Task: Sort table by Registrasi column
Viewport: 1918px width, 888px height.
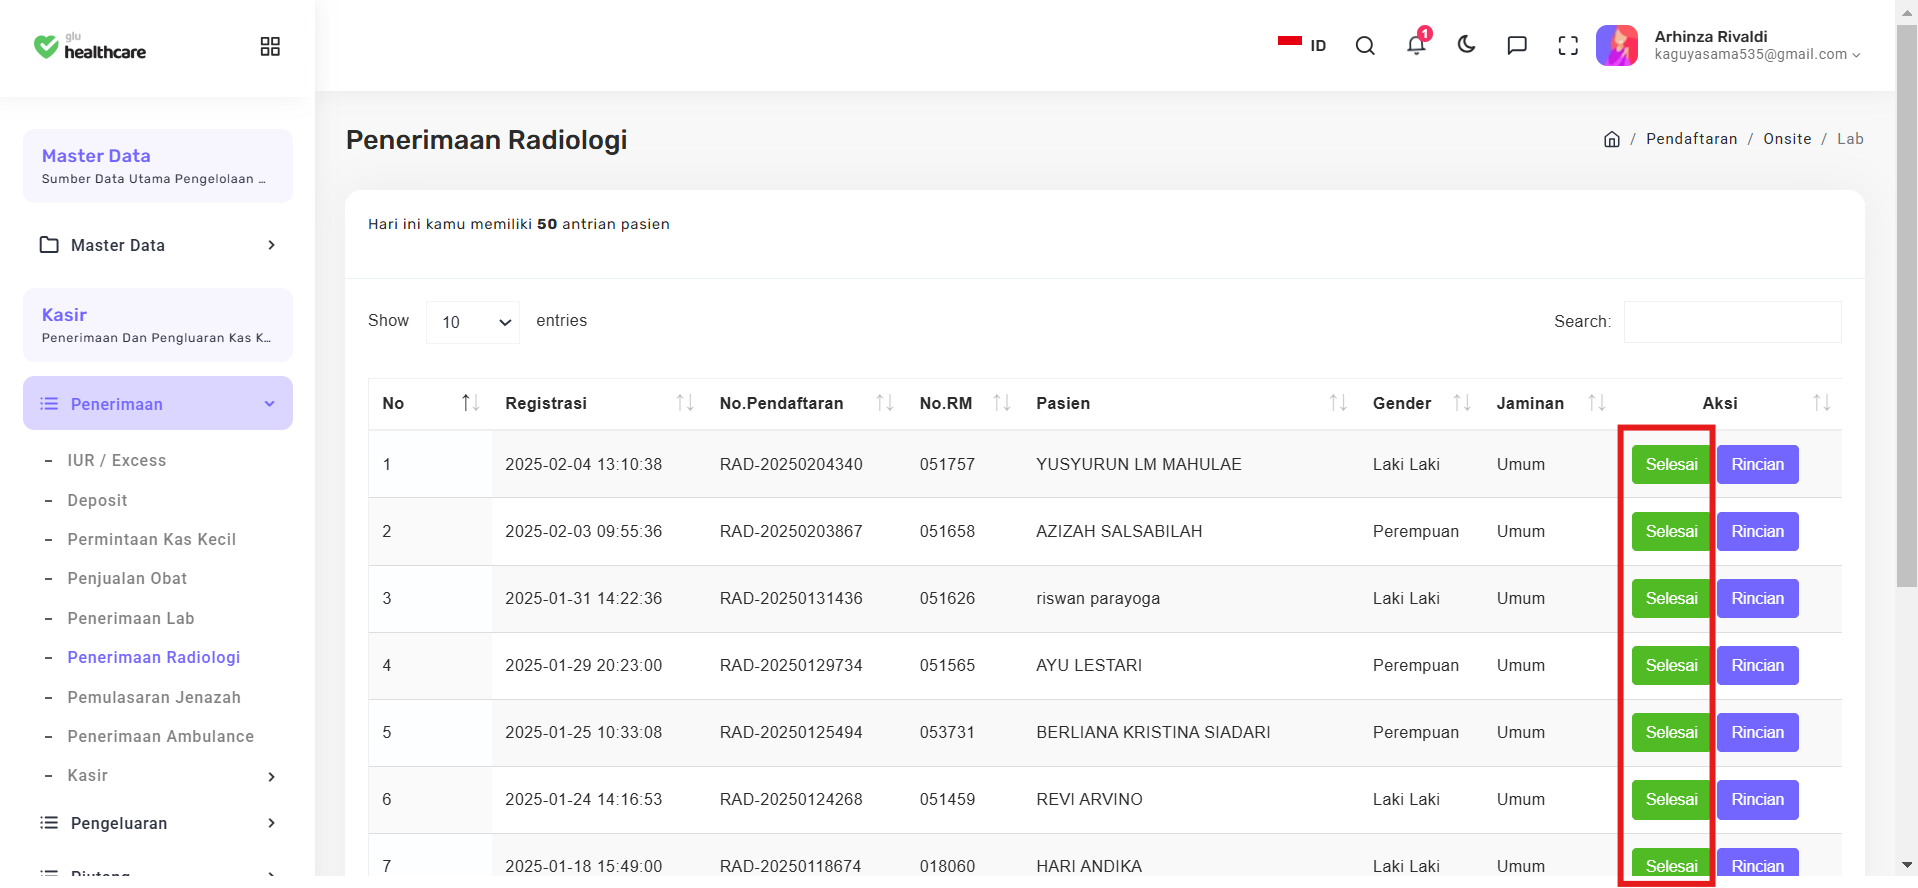Action: click(598, 403)
